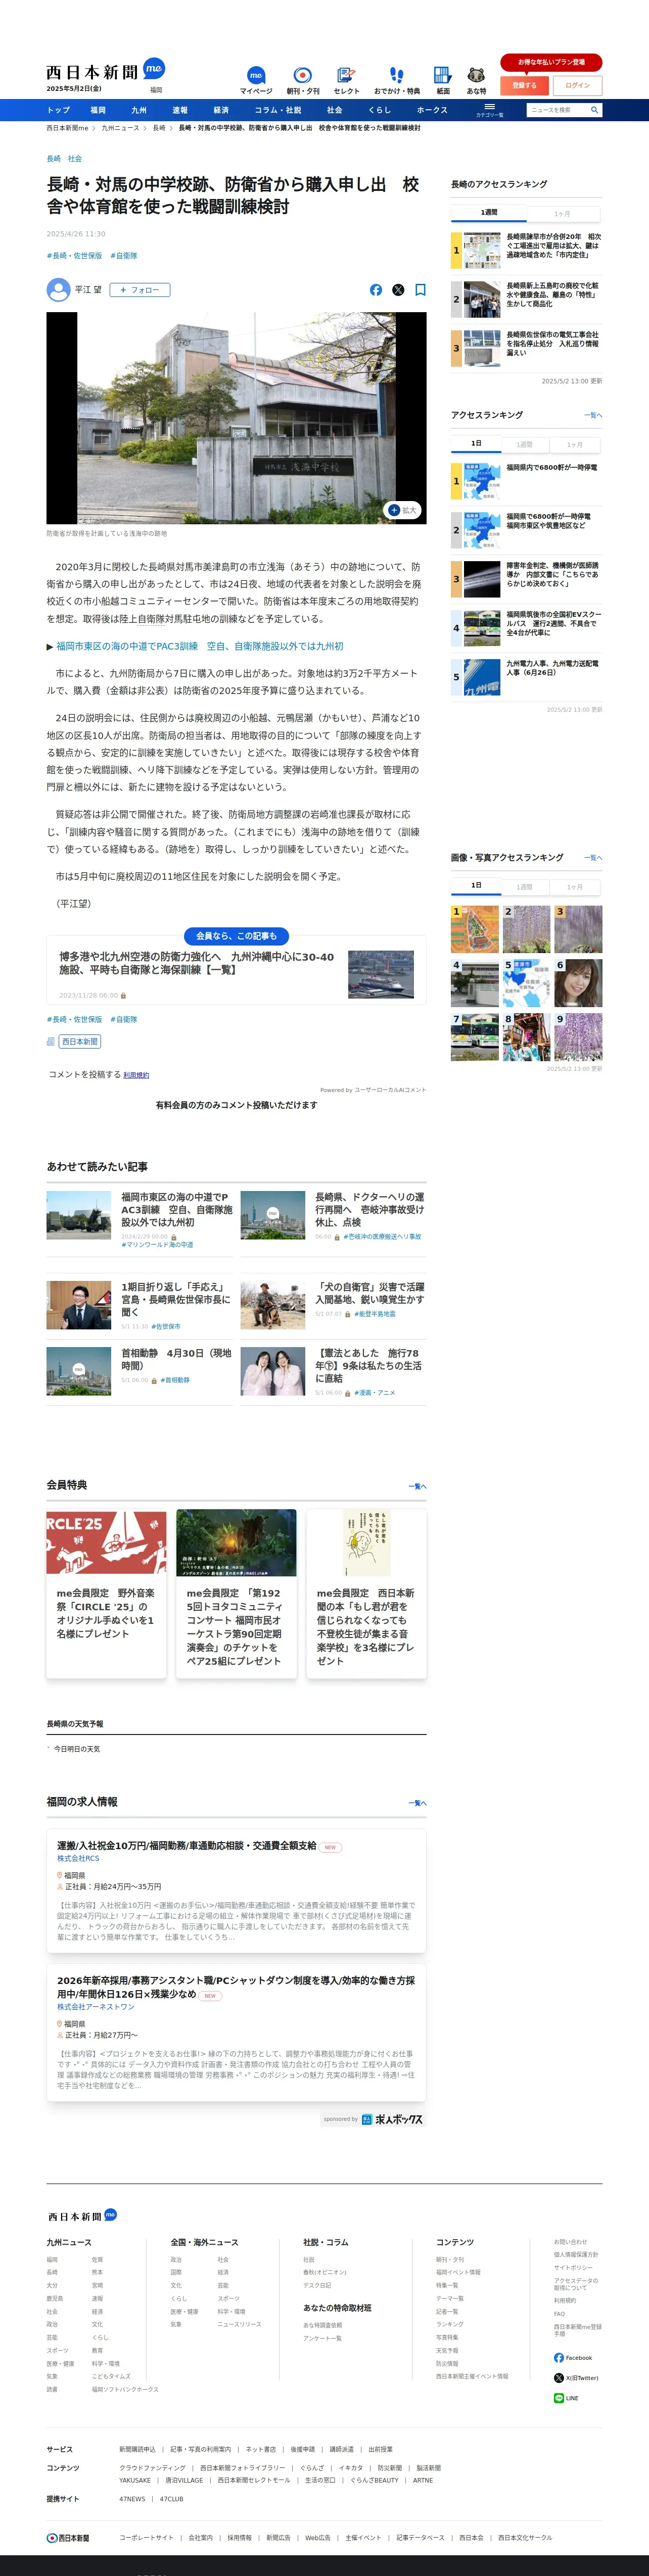This screenshot has height=2576, width=649.
Task: Click the ログイン button
Action: [578, 85]
